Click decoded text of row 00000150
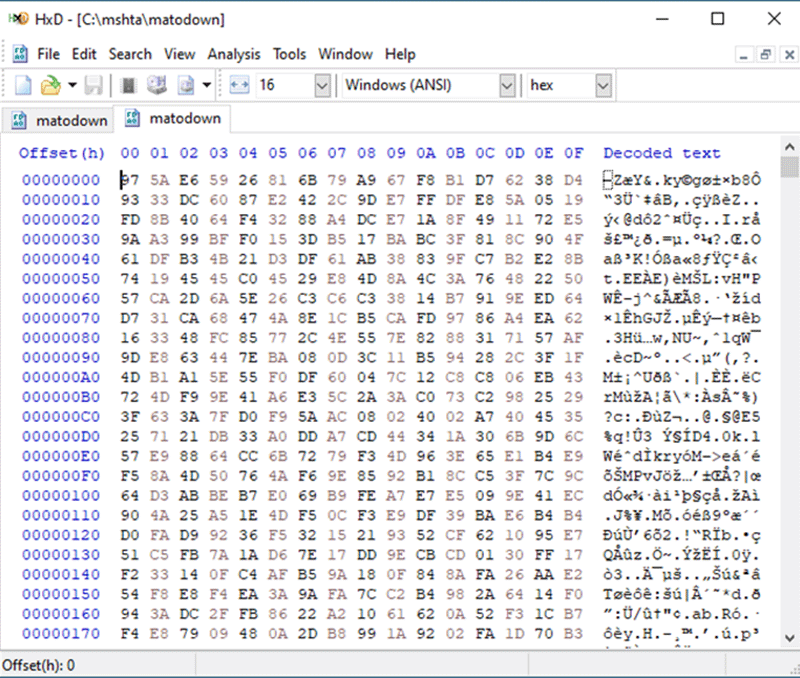Screen dimensions: 800x678 coord(682,594)
